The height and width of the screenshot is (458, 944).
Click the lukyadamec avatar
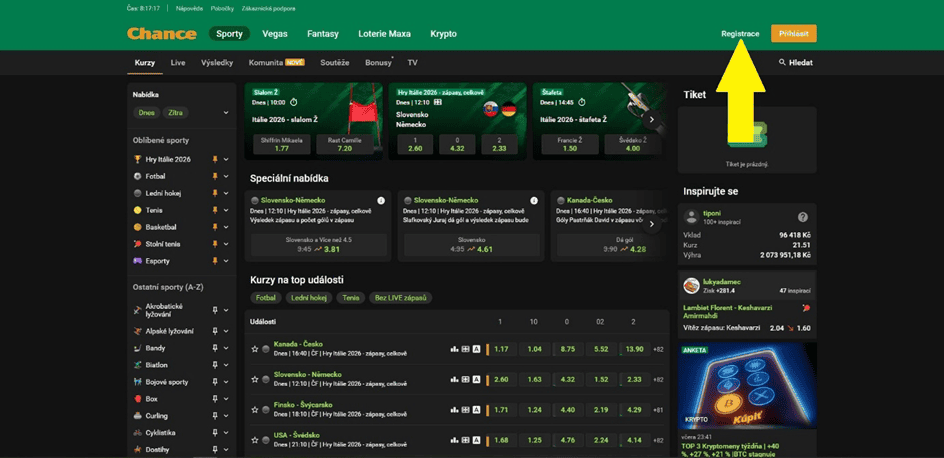(692, 285)
